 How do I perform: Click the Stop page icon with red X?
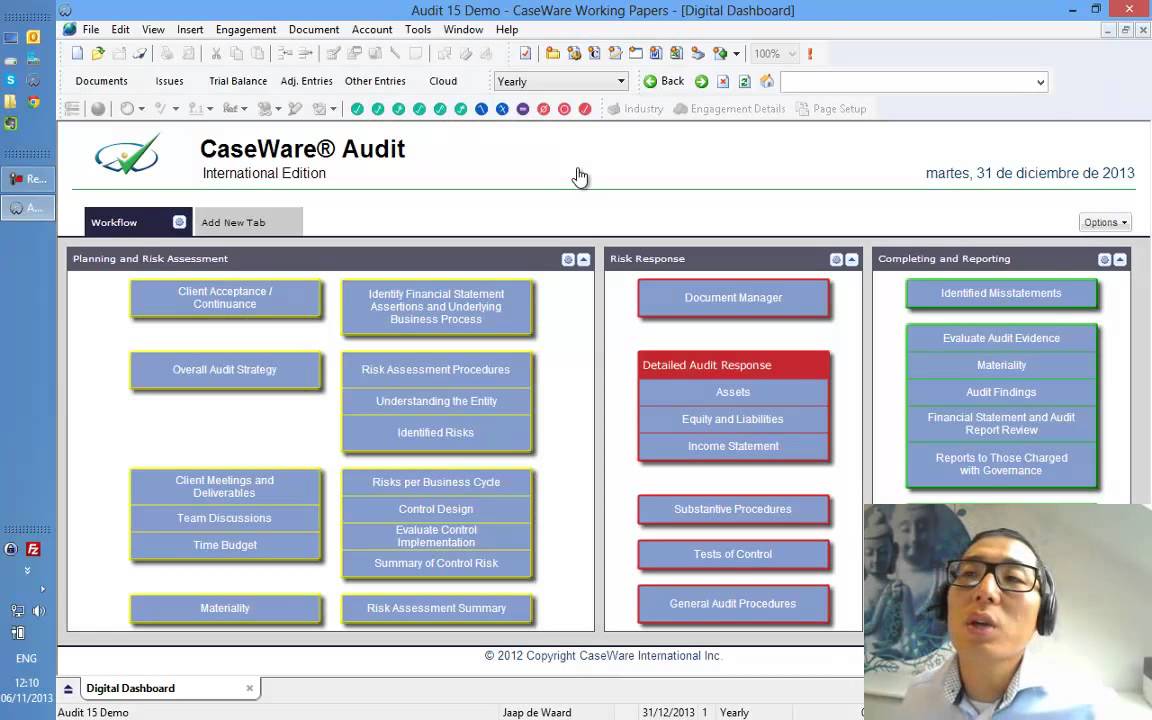pos(723,82)
